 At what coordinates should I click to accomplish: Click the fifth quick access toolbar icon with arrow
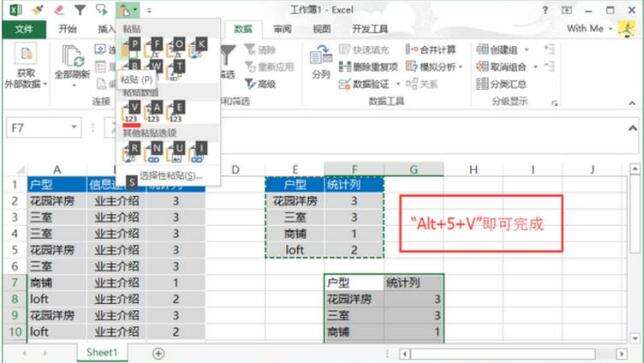point(101,10)
